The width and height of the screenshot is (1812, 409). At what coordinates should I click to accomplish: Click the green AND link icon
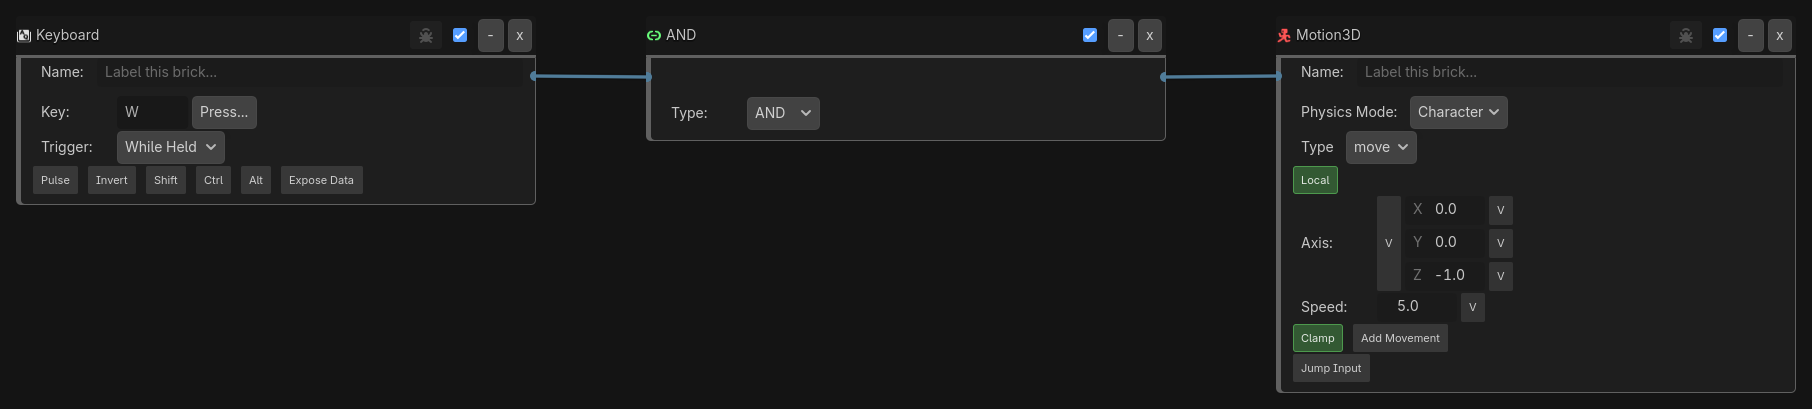tap(654, 35)
